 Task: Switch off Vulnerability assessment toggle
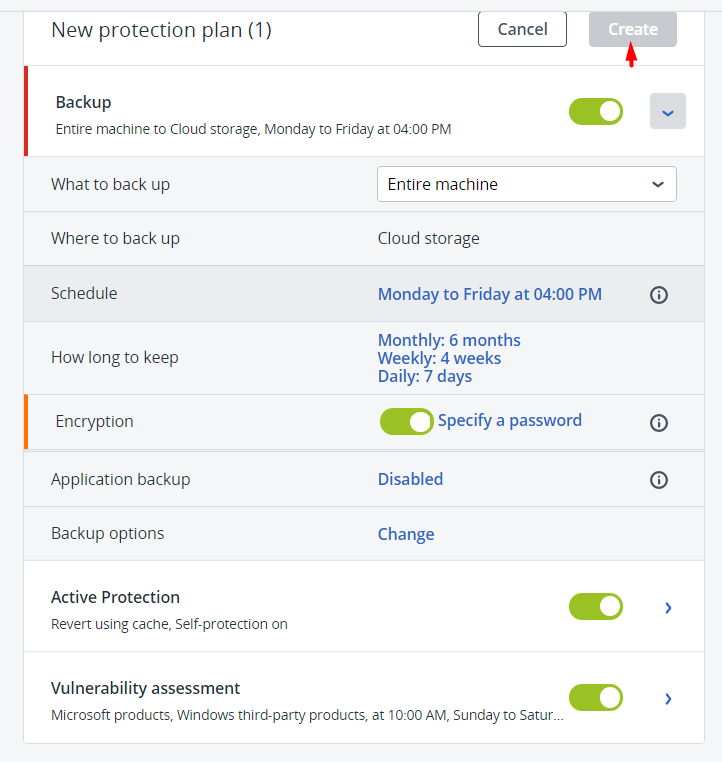[596, 697]
